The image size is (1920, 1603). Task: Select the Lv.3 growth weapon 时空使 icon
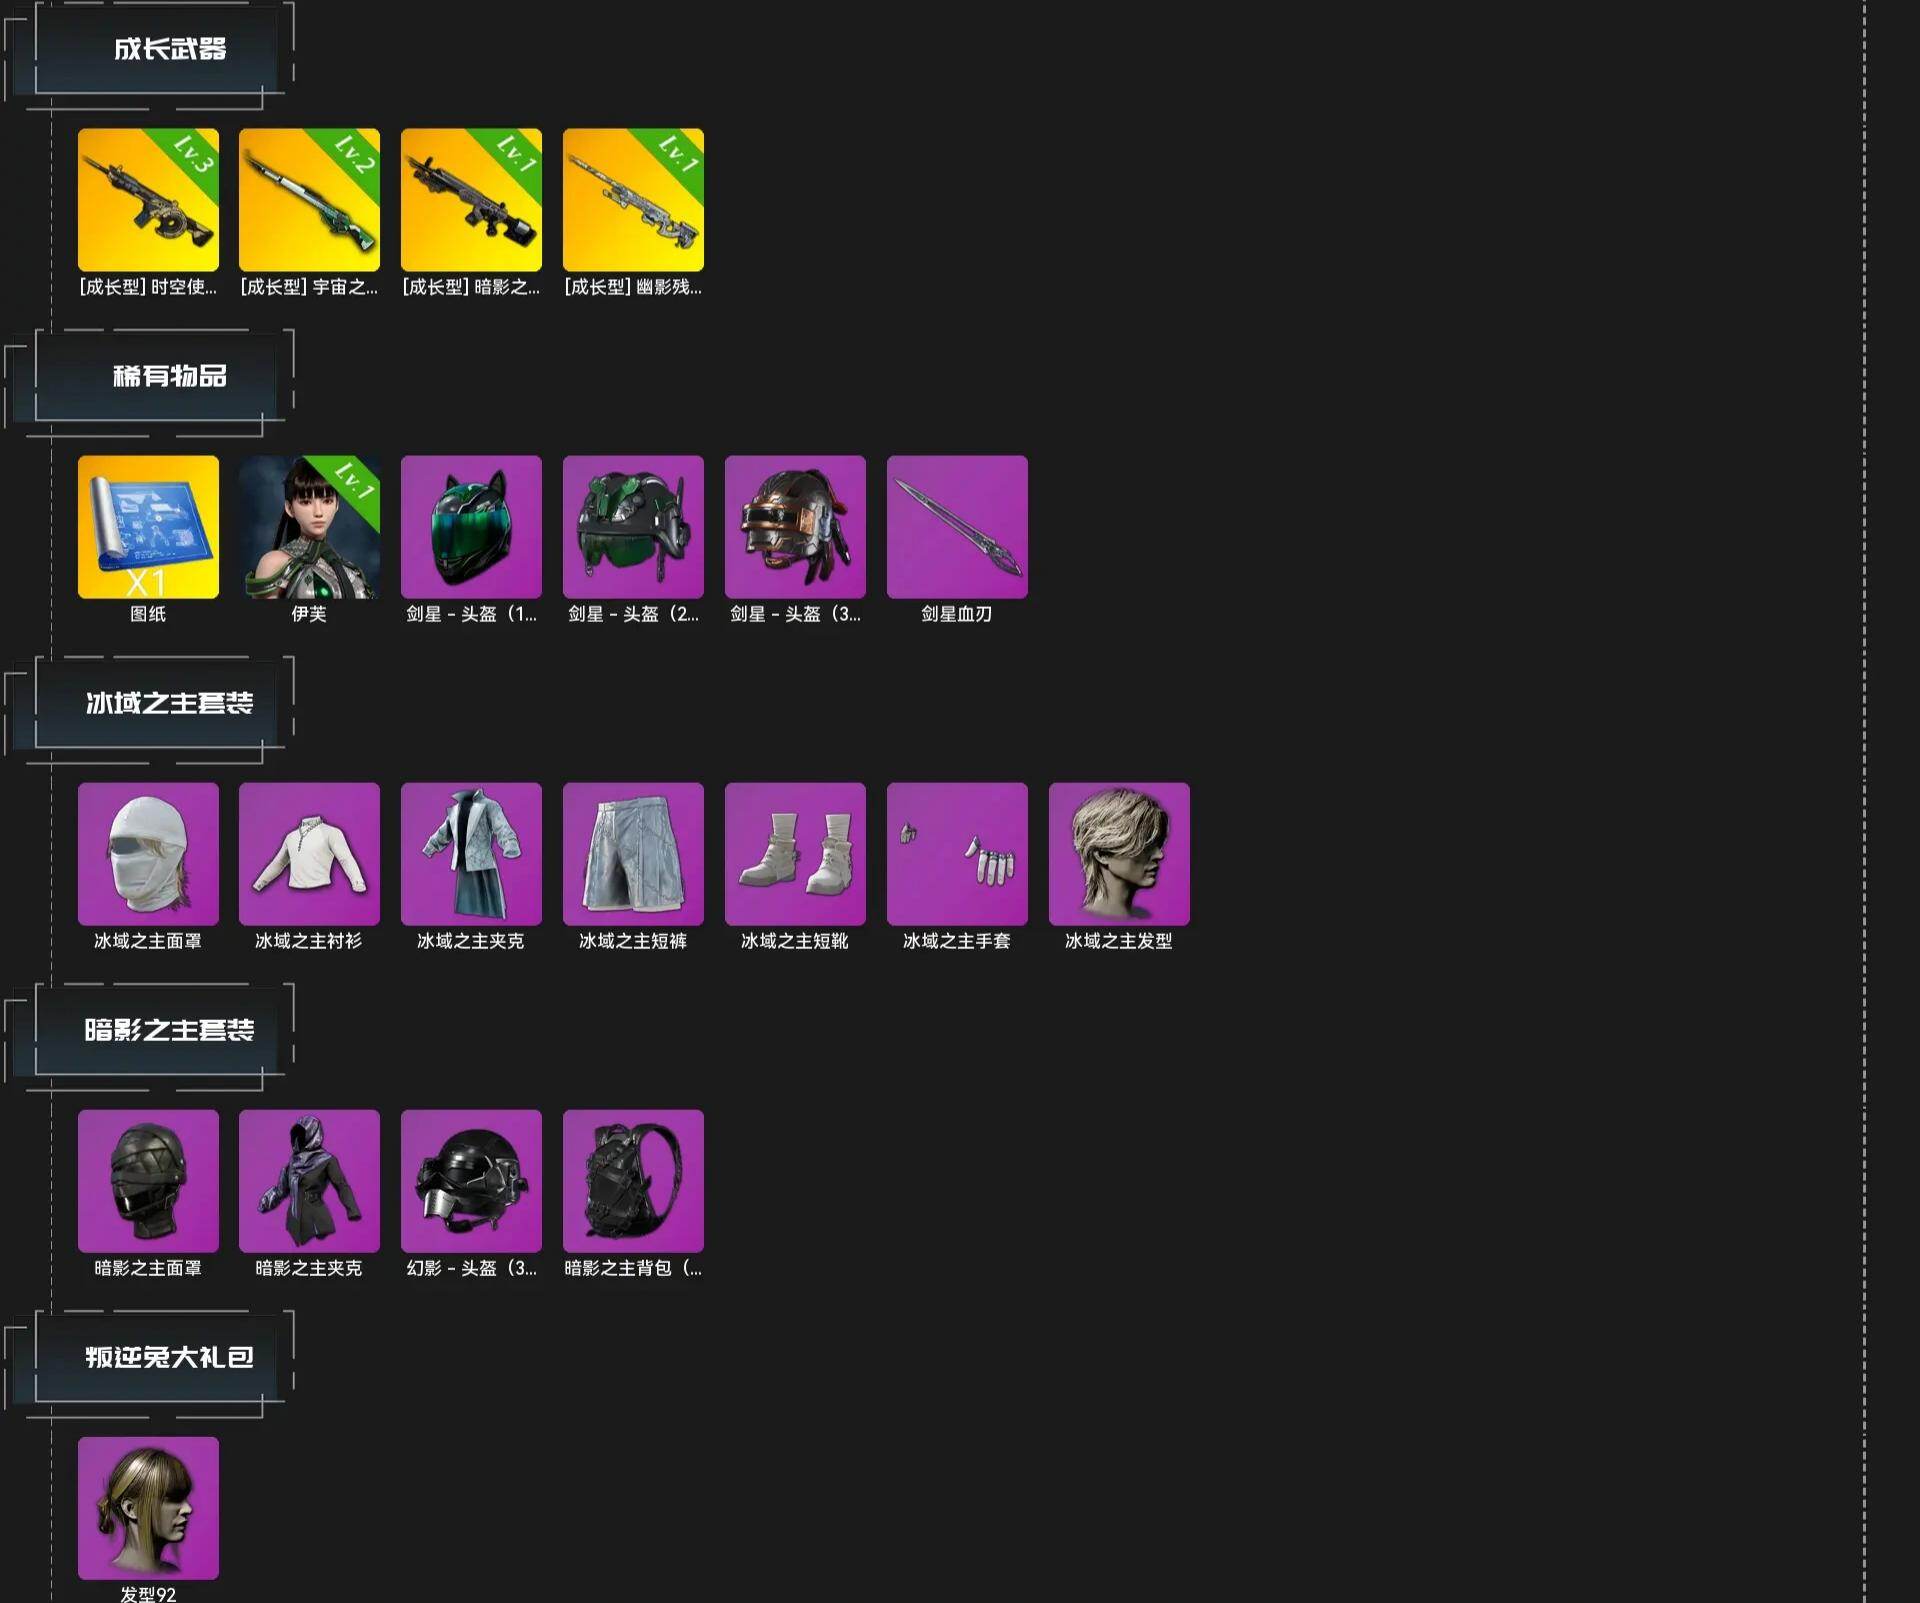pos(148,199)
